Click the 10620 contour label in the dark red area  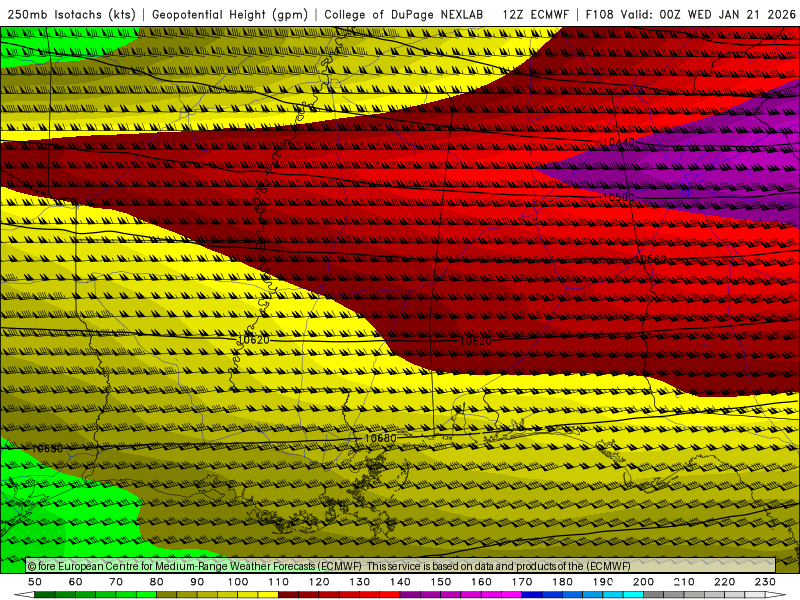476,340
